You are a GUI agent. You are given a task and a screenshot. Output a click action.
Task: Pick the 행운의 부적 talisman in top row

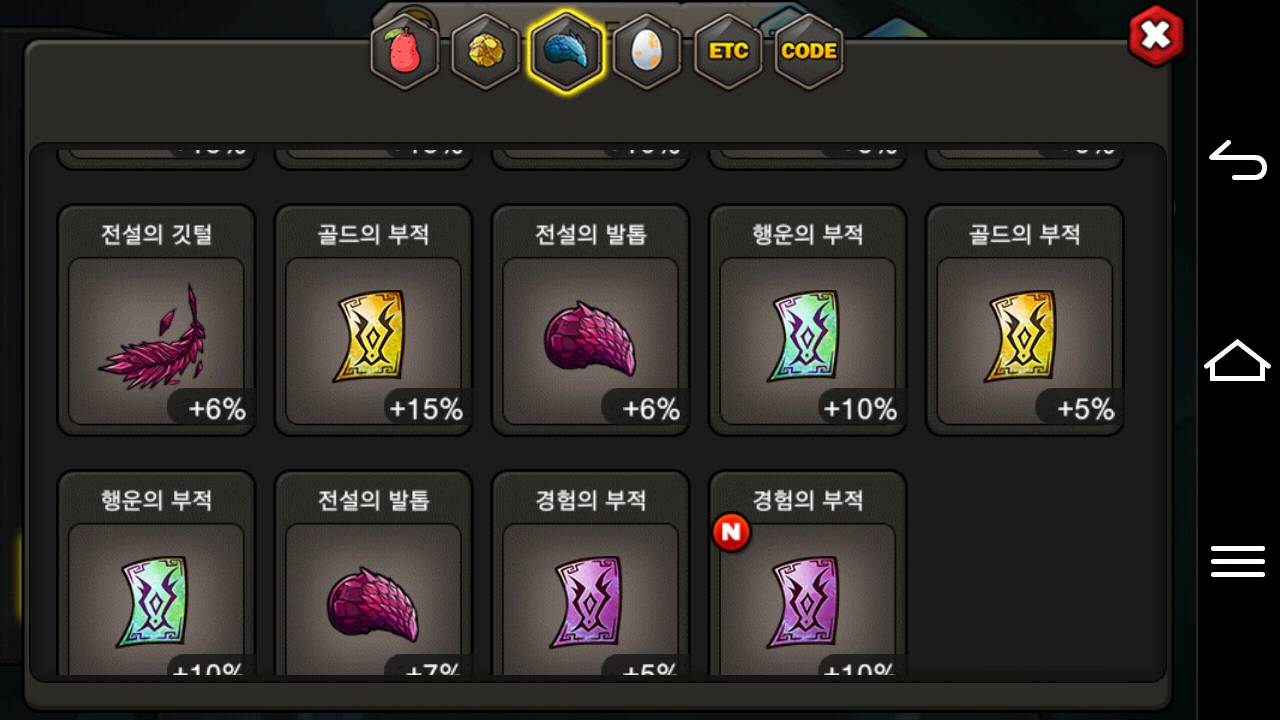point(807,320)
